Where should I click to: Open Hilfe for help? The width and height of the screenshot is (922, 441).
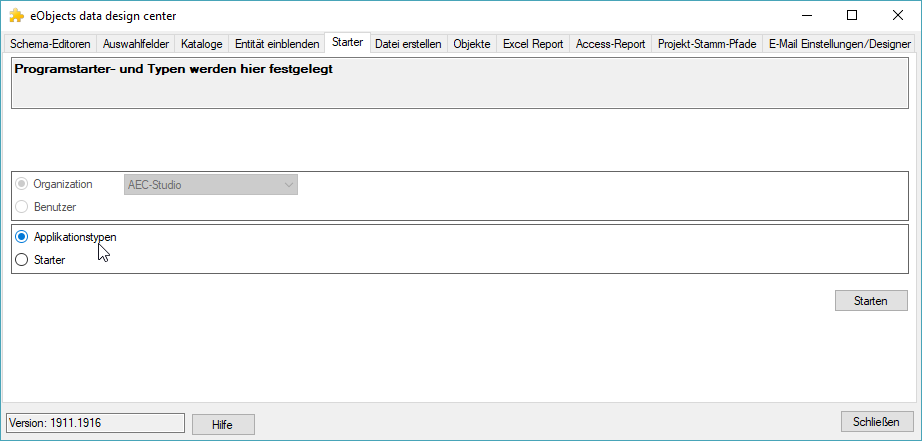point(223,425)
